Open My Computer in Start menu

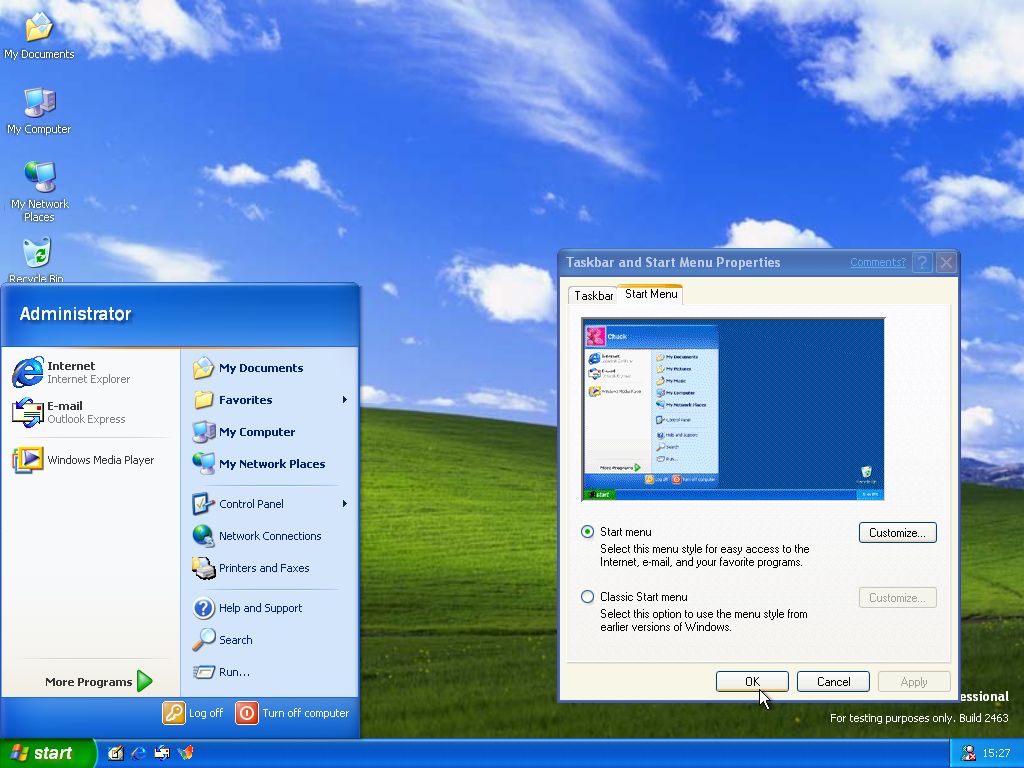pyautogui.click(x=256, y=432)
